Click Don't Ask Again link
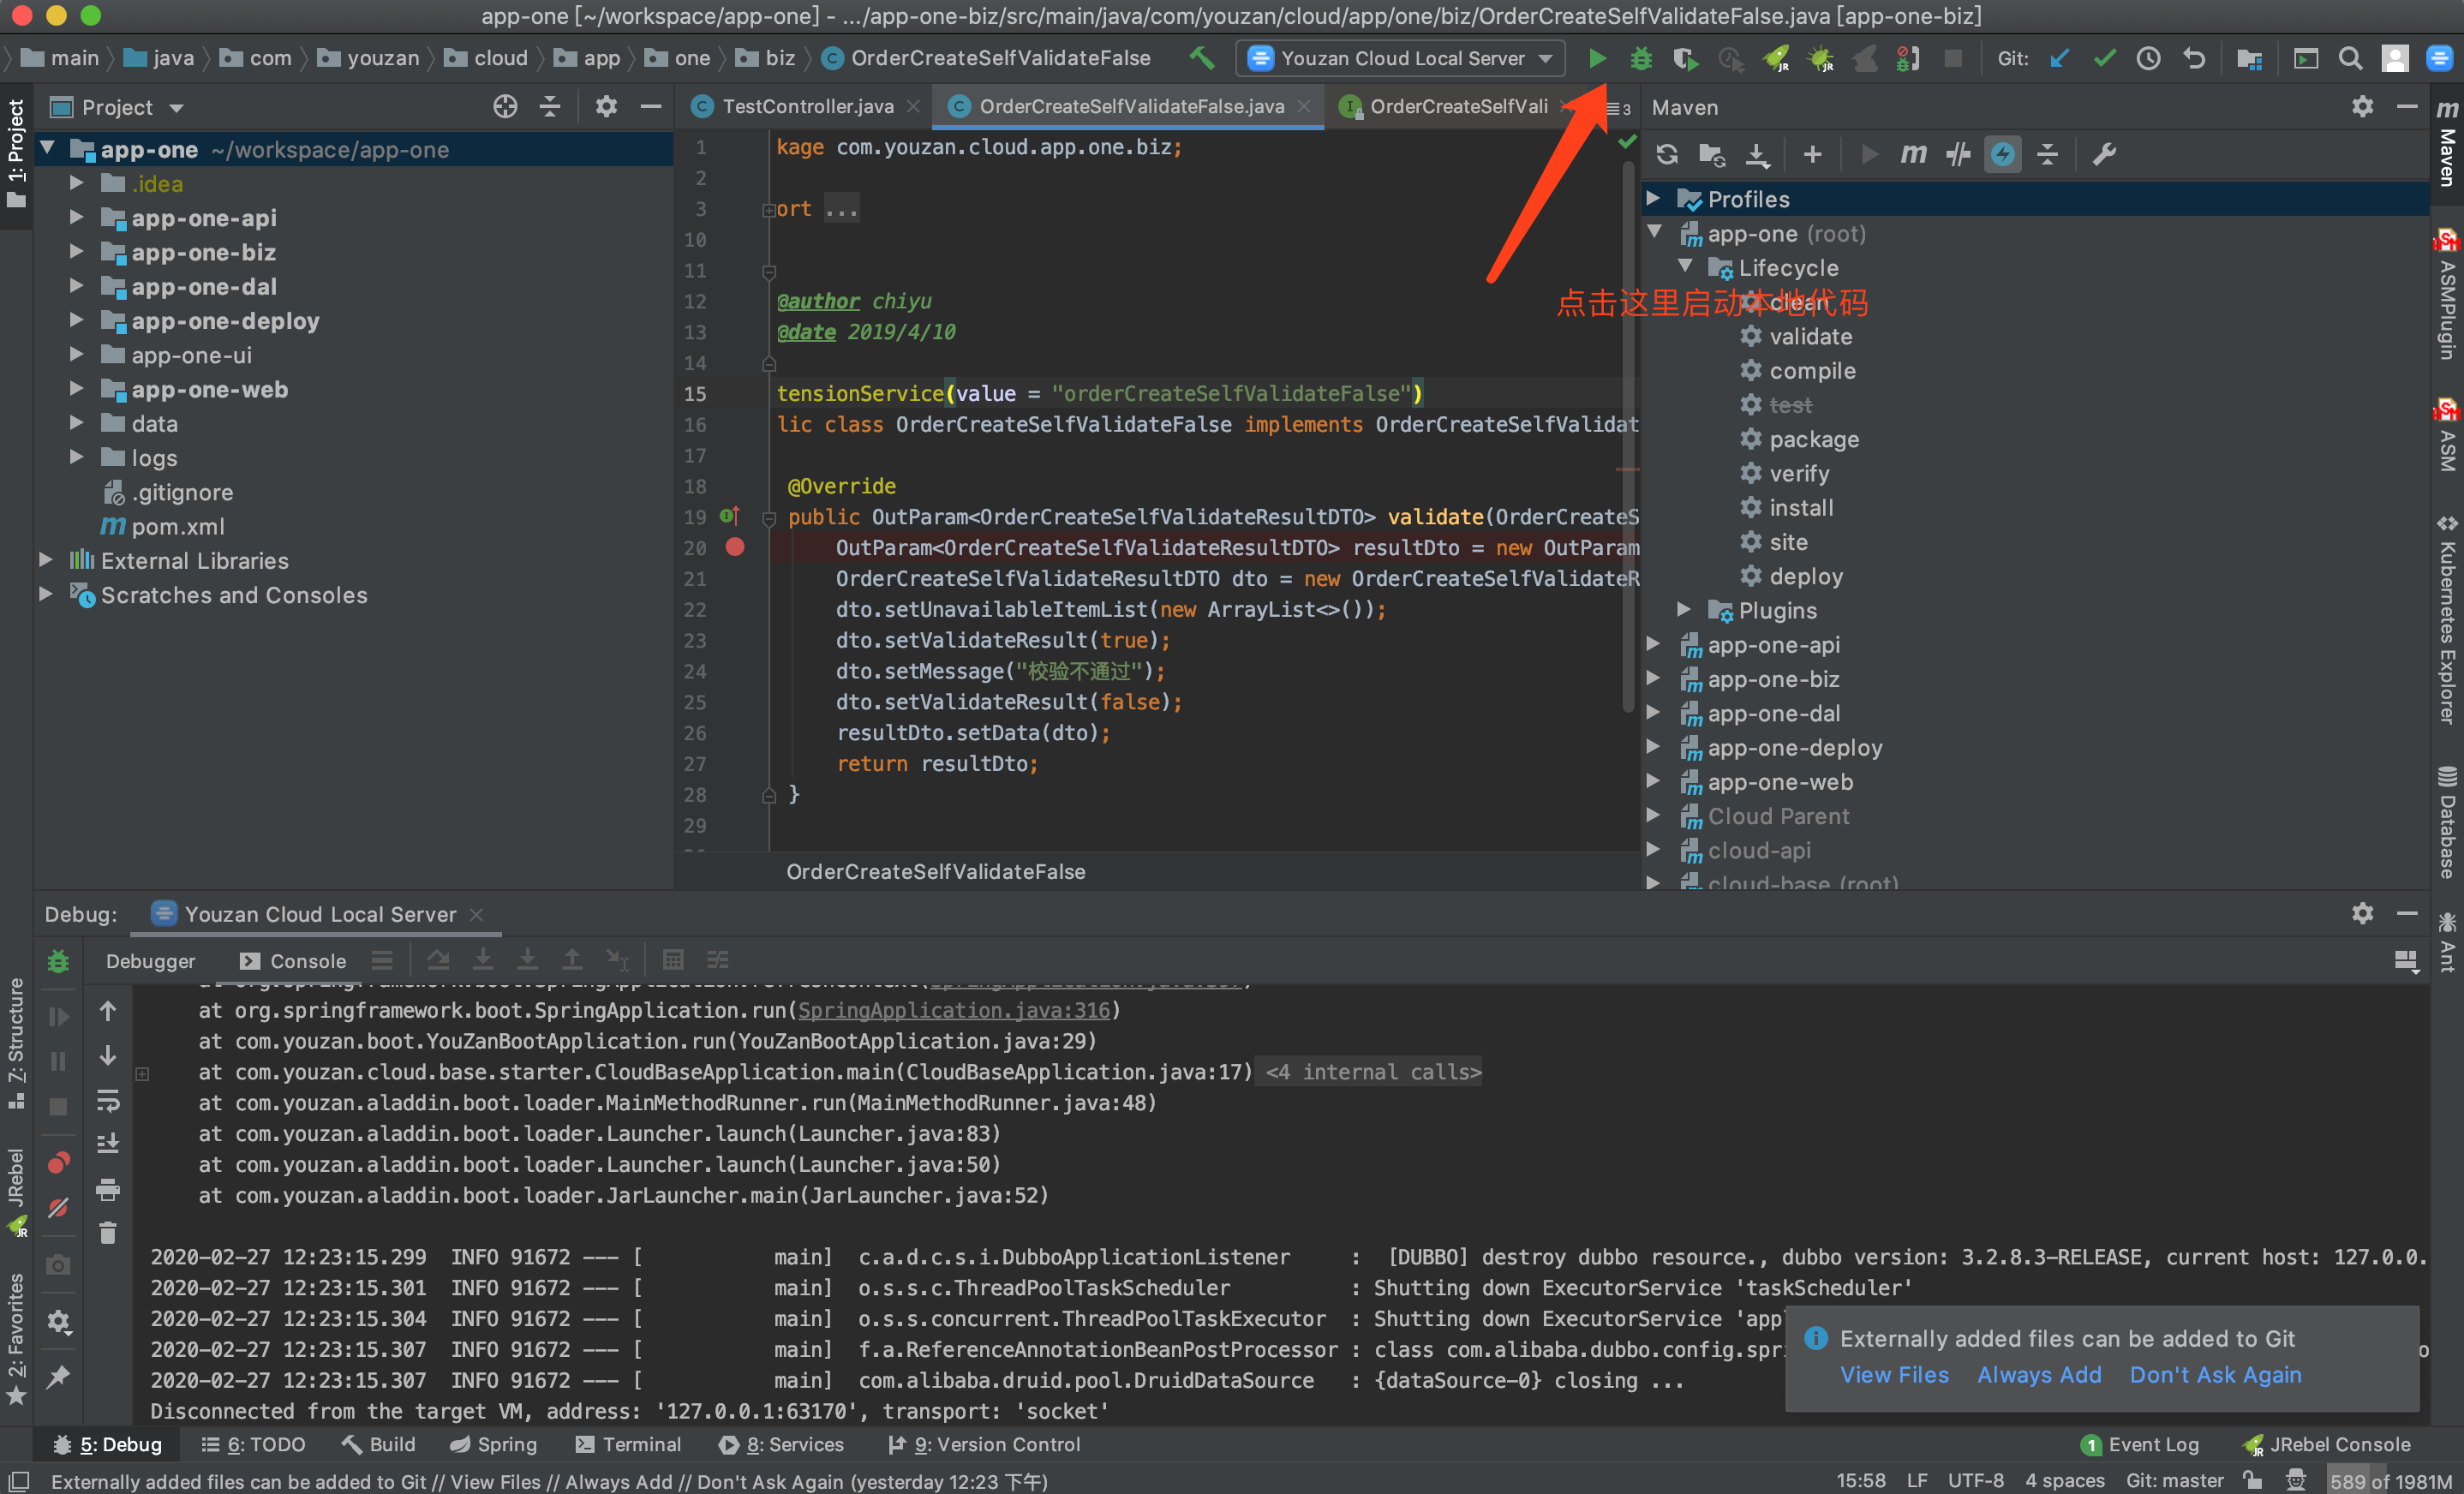 click(2215, 1375)
